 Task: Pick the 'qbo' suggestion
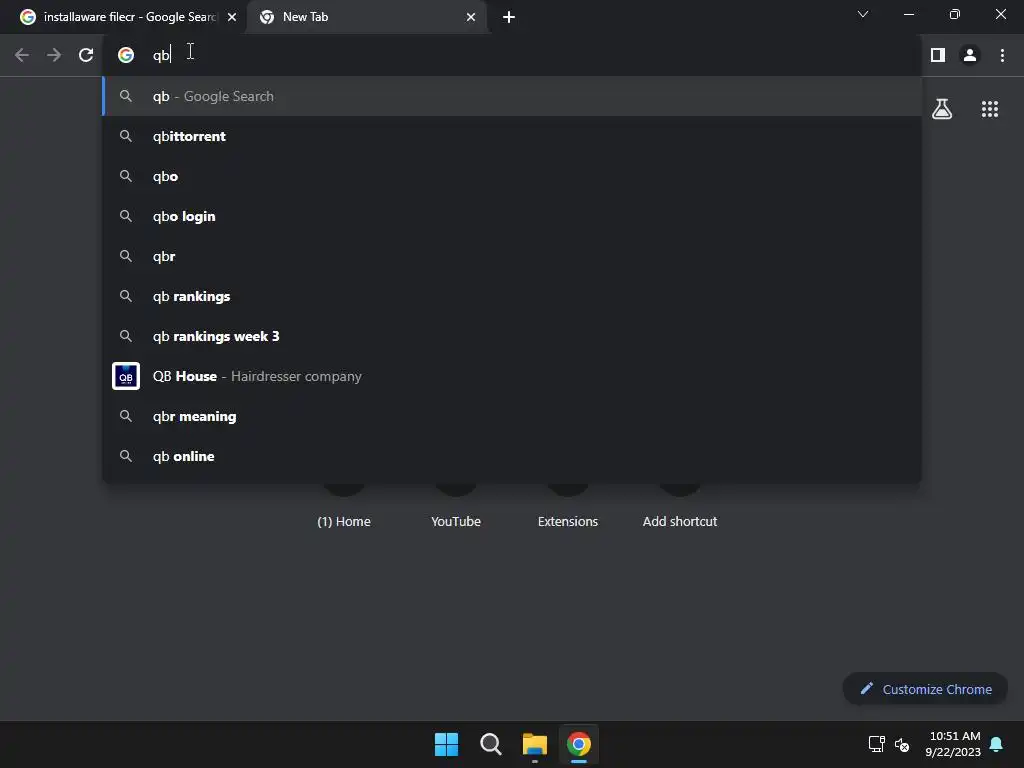[x=512, y=176]
